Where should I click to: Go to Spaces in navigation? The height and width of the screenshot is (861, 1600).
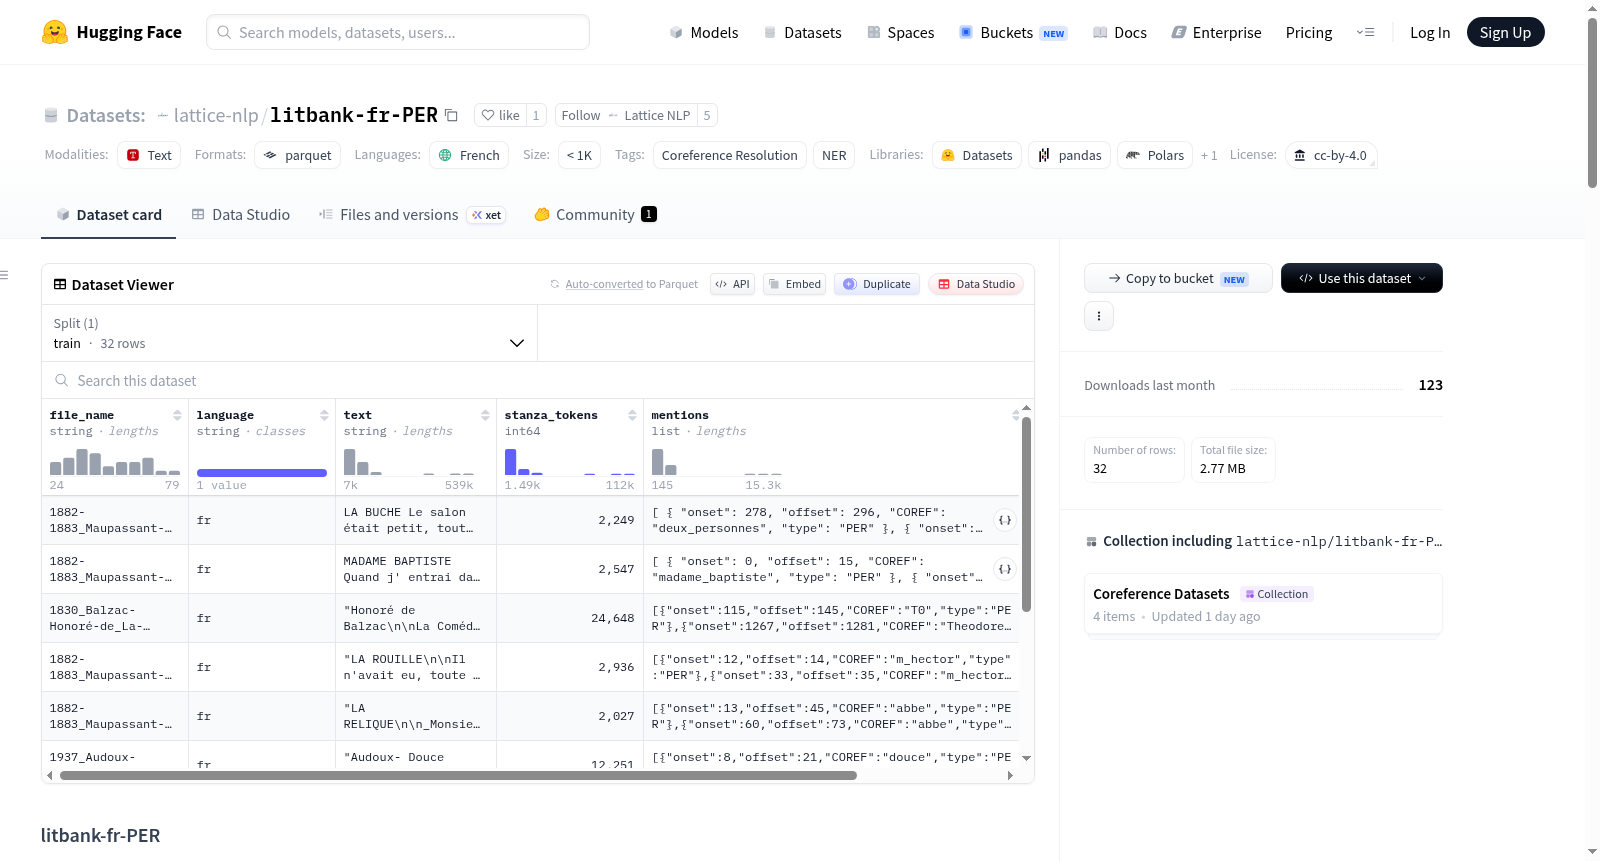(900, 32)
